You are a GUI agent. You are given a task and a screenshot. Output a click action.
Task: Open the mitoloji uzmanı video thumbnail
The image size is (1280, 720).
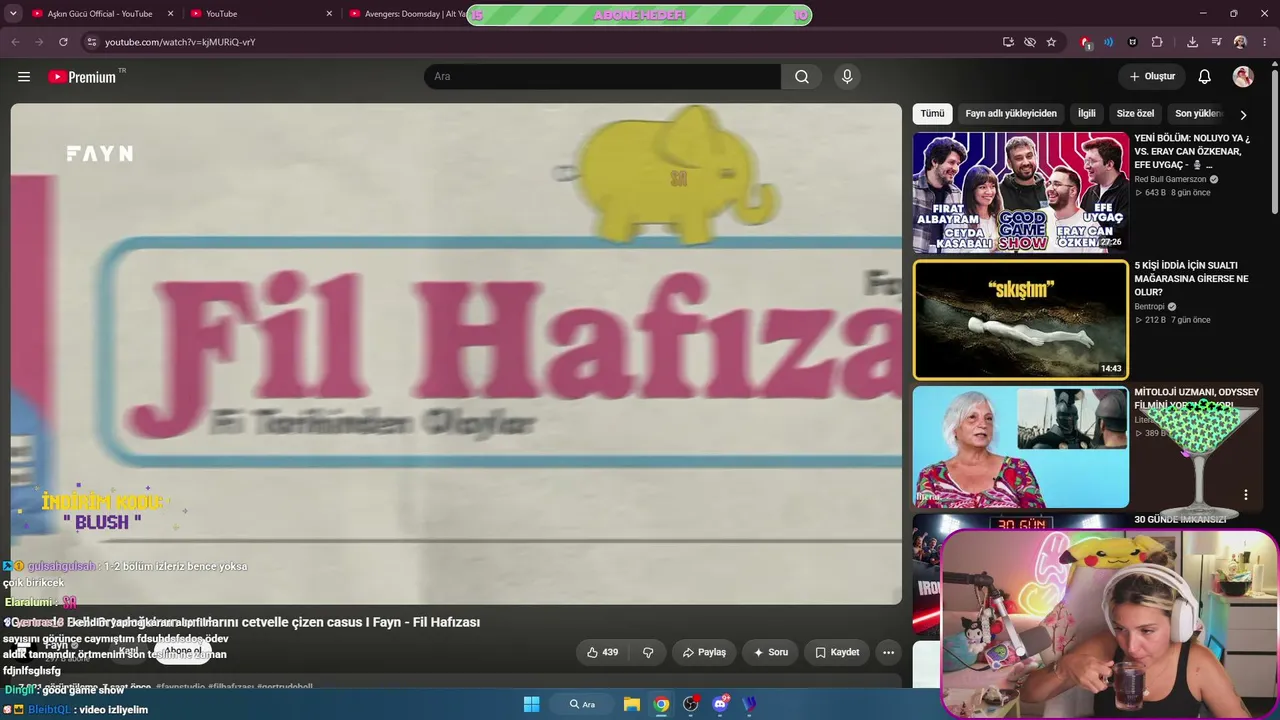coord(1020,447)
